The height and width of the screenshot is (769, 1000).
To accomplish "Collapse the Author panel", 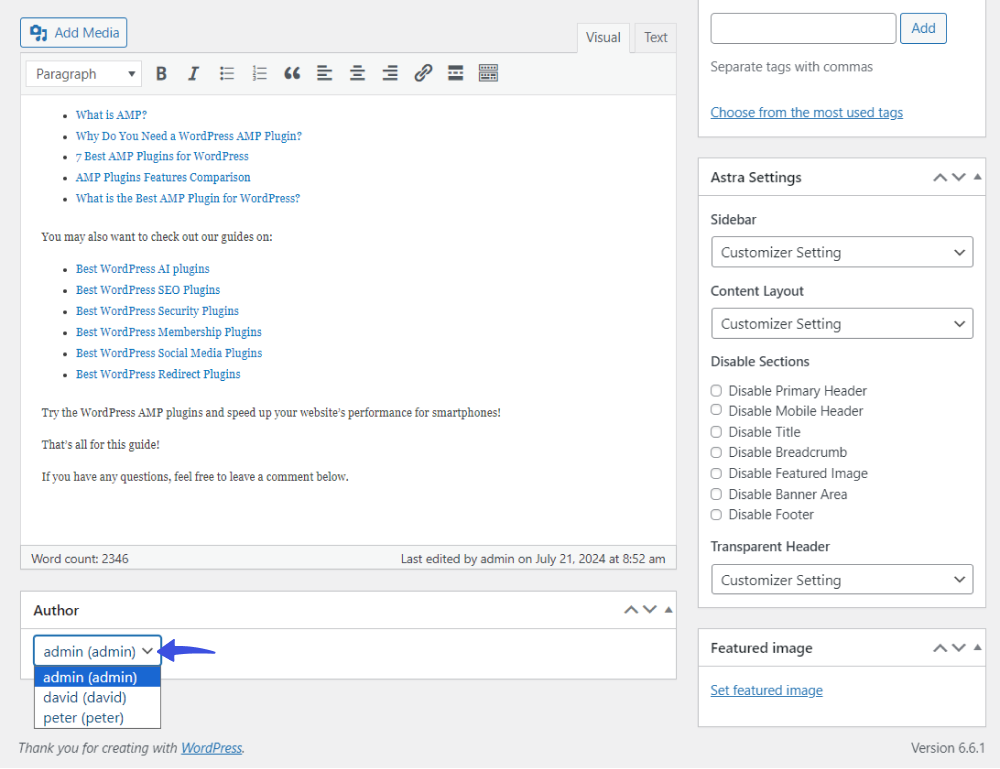I will (668, 610).
